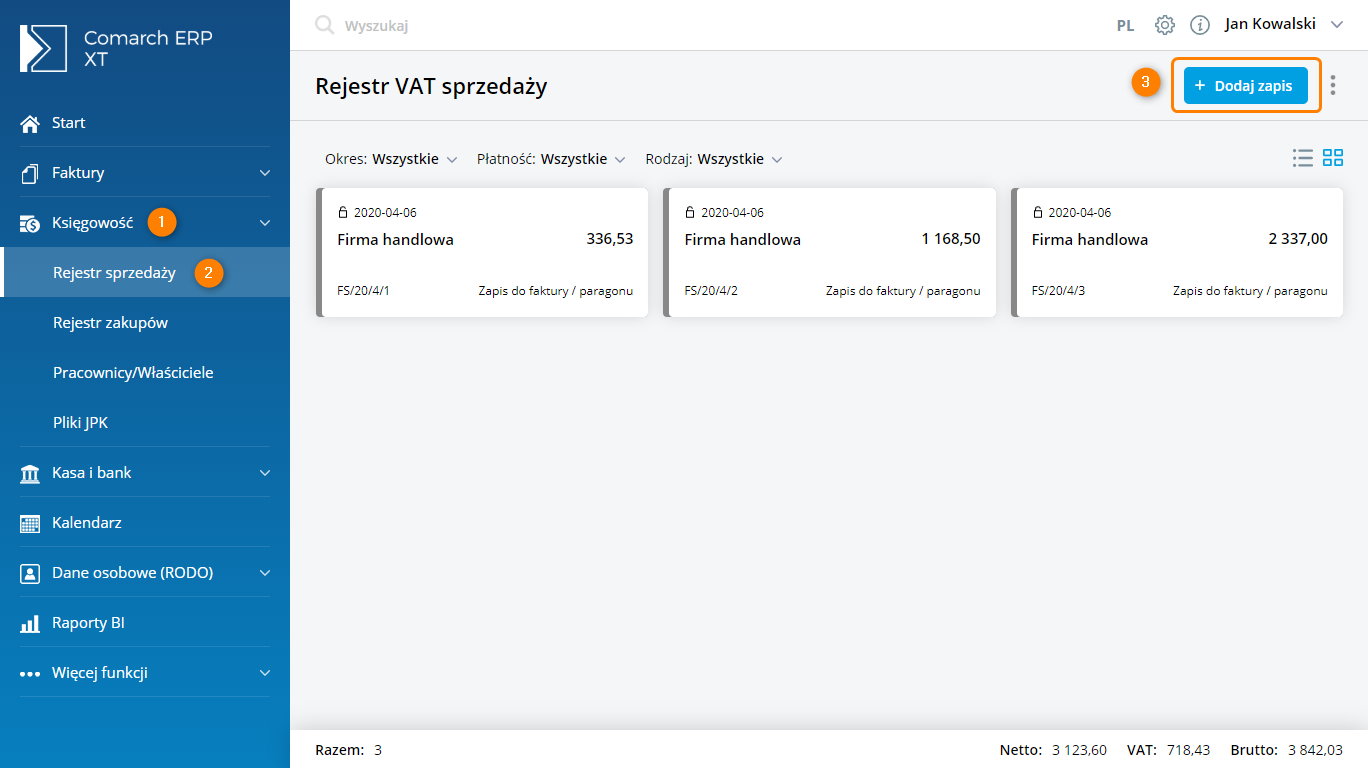Go to Rejestr zakupów in sidebar
This screenshot has height=768, width=1368.
tap(110, 323)
